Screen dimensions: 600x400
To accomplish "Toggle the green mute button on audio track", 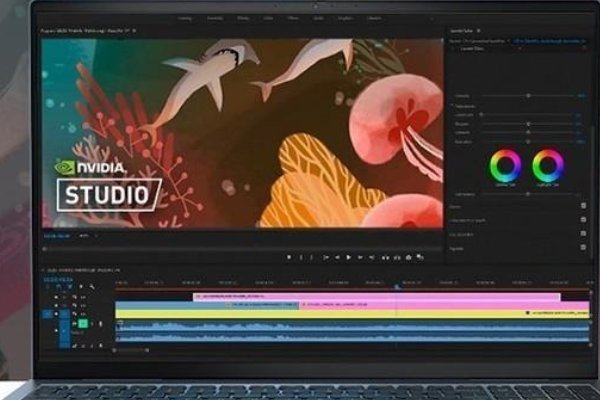I will [82, 324].
